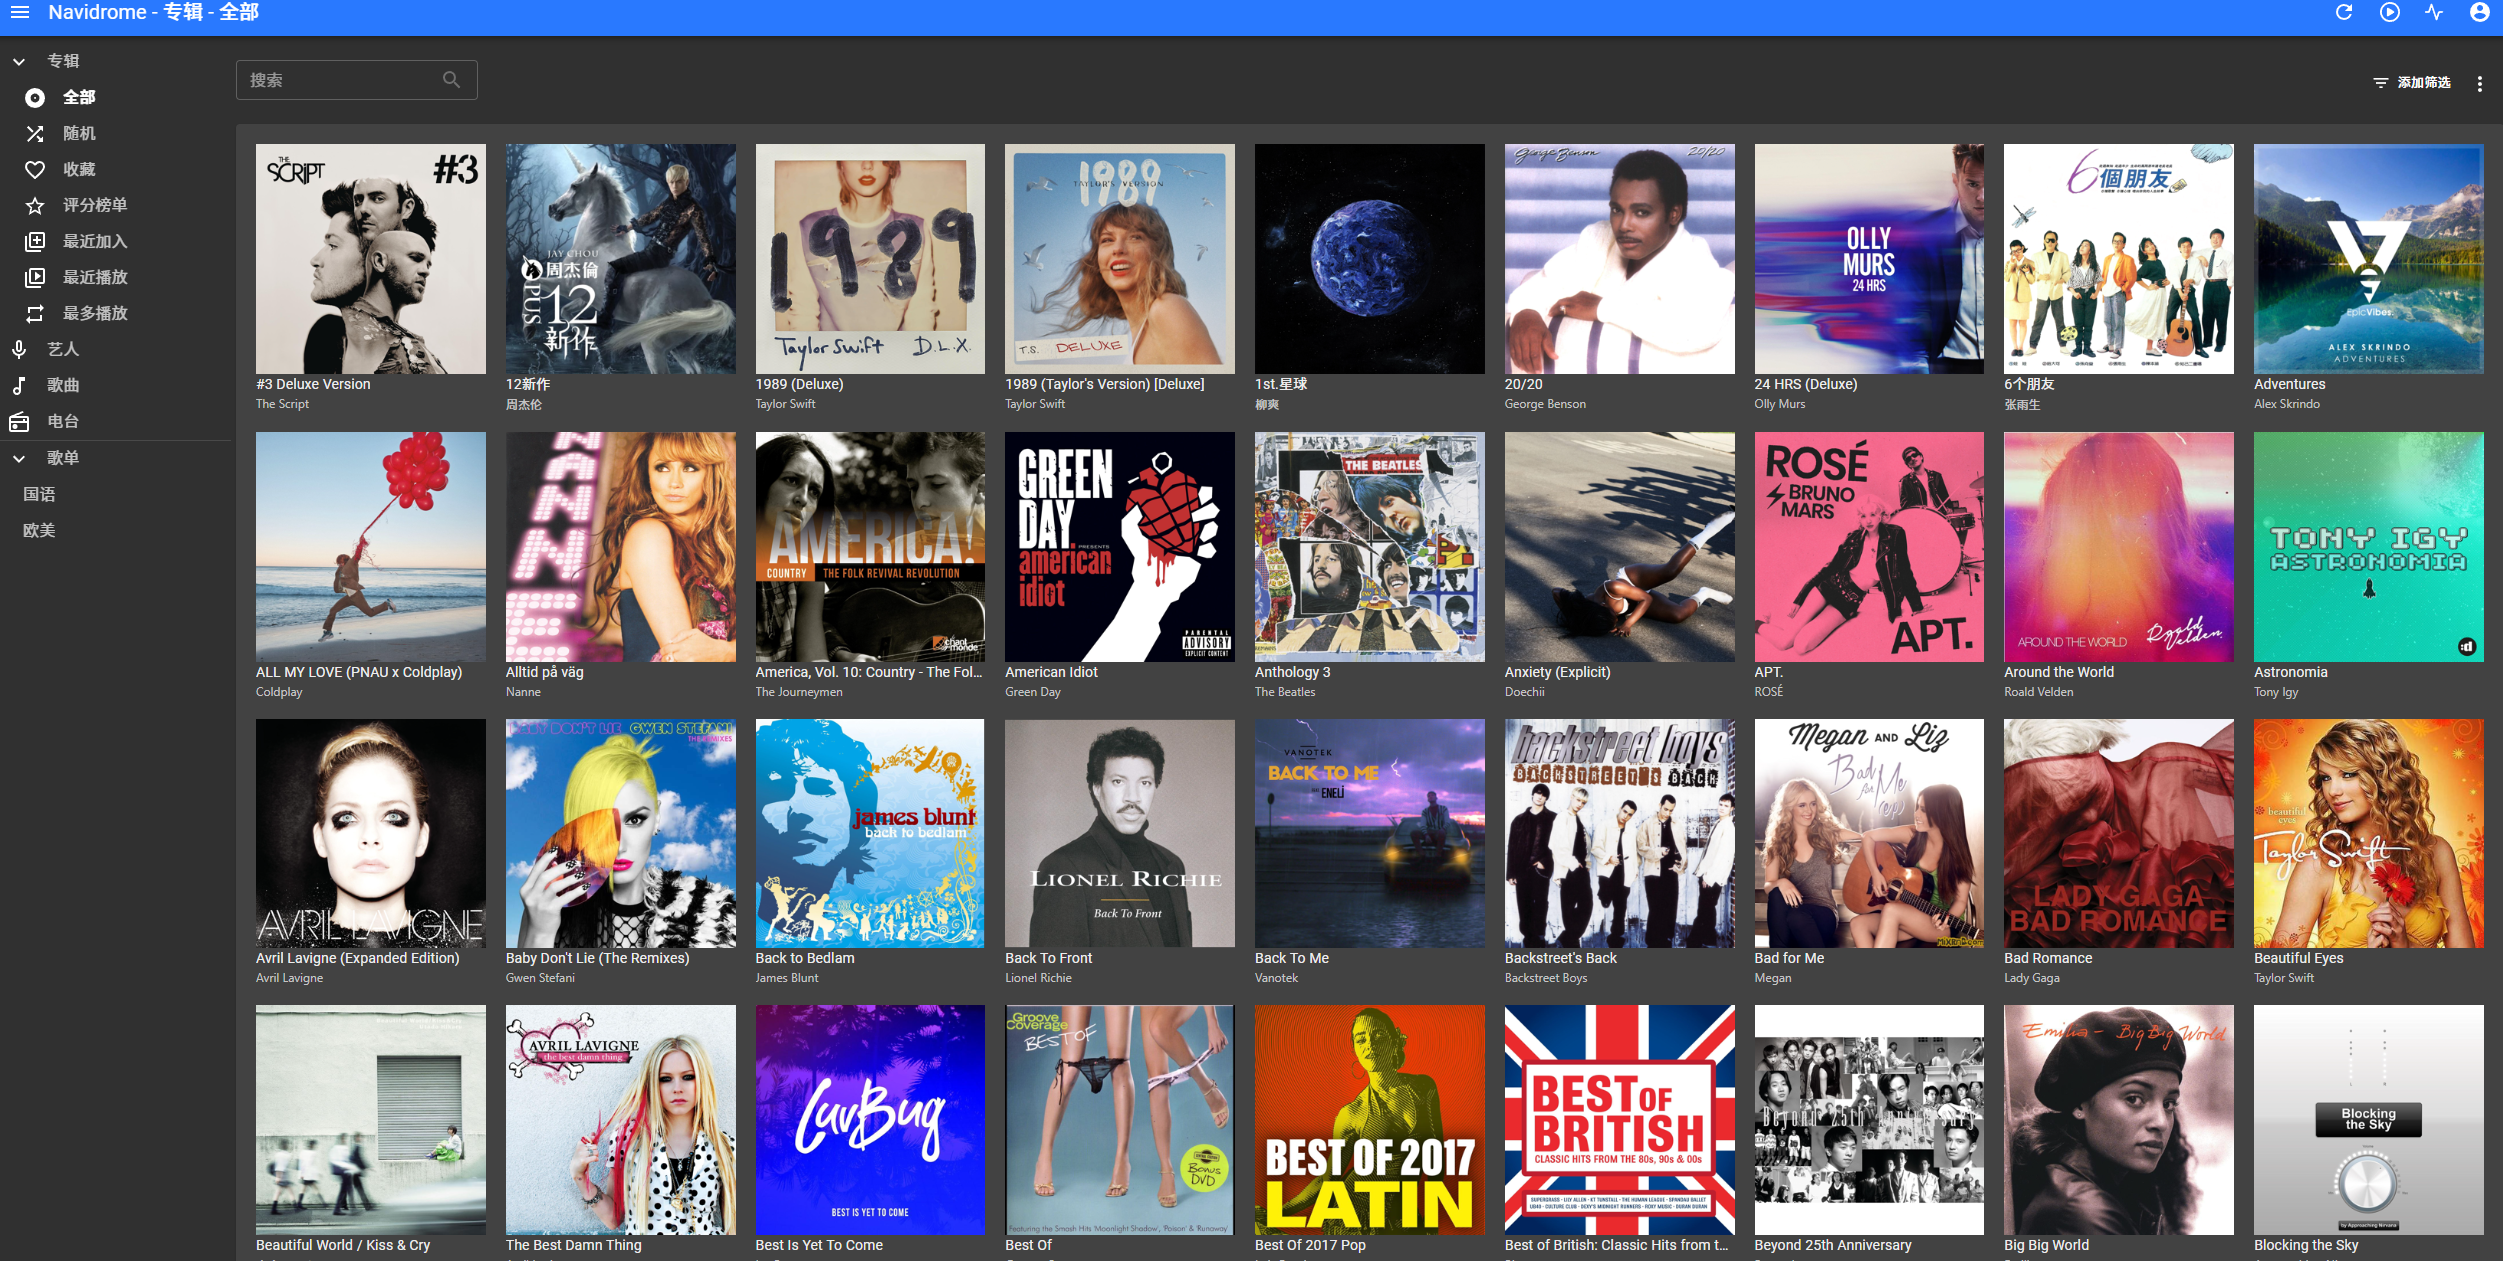Open 1989 (Taylor's Version) [Deluxe] cover
This screenshot has width=2503, height=1261.
pyautogui.click(x=1120, y=259)
